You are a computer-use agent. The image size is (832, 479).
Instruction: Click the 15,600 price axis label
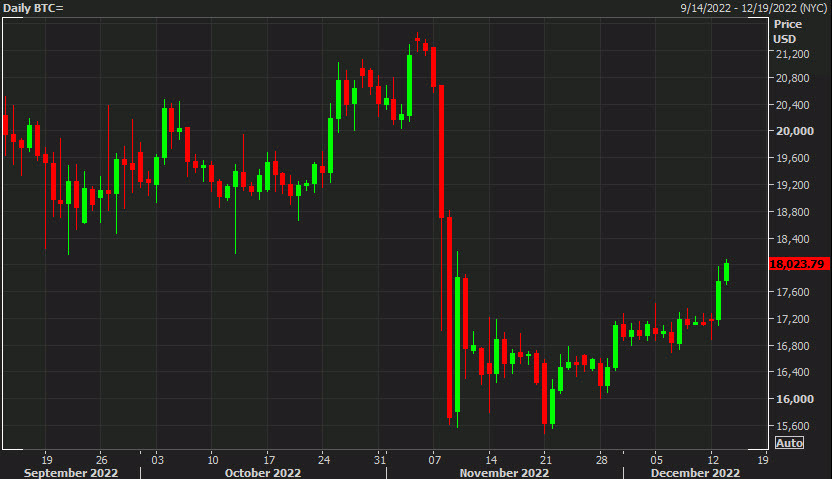[x=793, y=426]
